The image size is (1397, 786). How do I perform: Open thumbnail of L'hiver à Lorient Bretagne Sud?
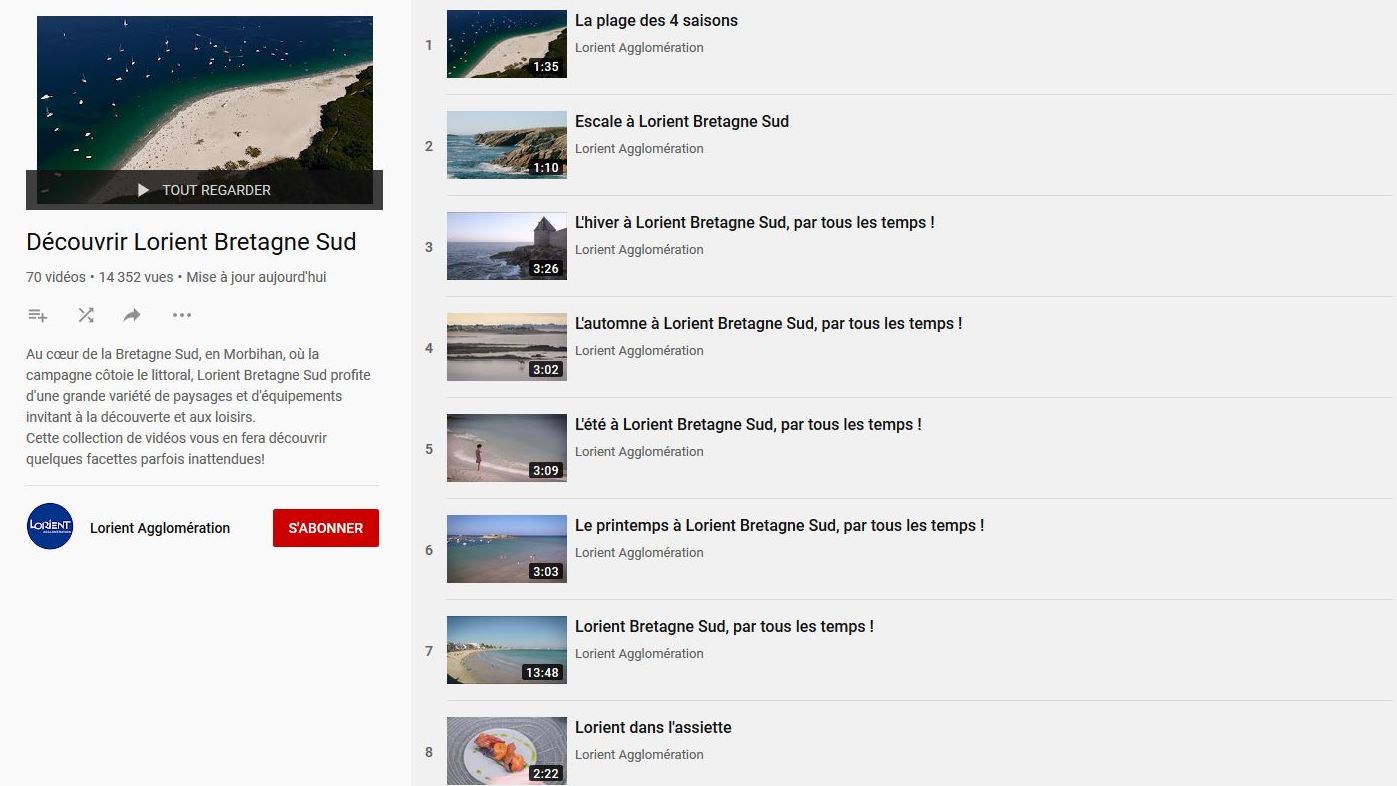click(x=507, y=246)
